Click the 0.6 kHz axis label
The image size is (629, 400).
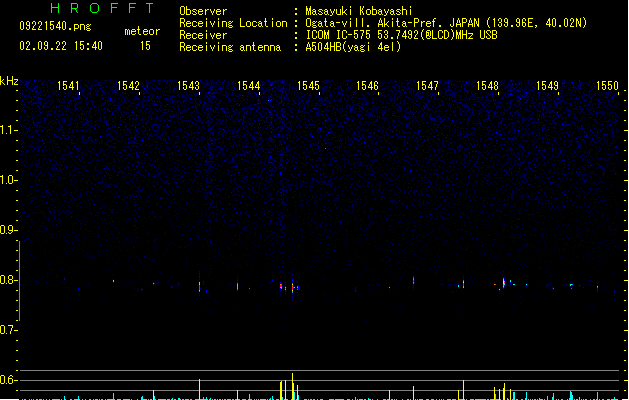pyautogui.click(x=8, y=380)
